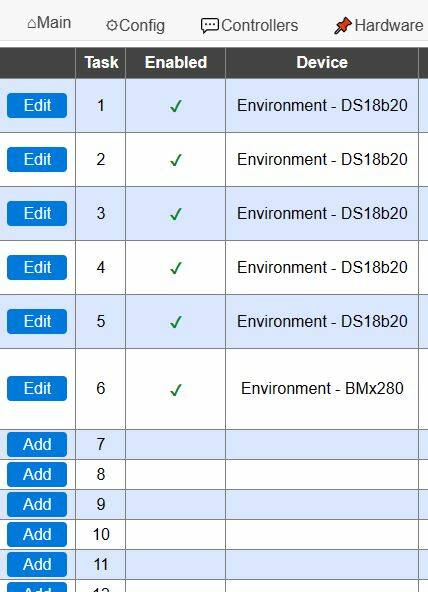Add a device to task 7
428x592 pixels.
tap(37, 444)
